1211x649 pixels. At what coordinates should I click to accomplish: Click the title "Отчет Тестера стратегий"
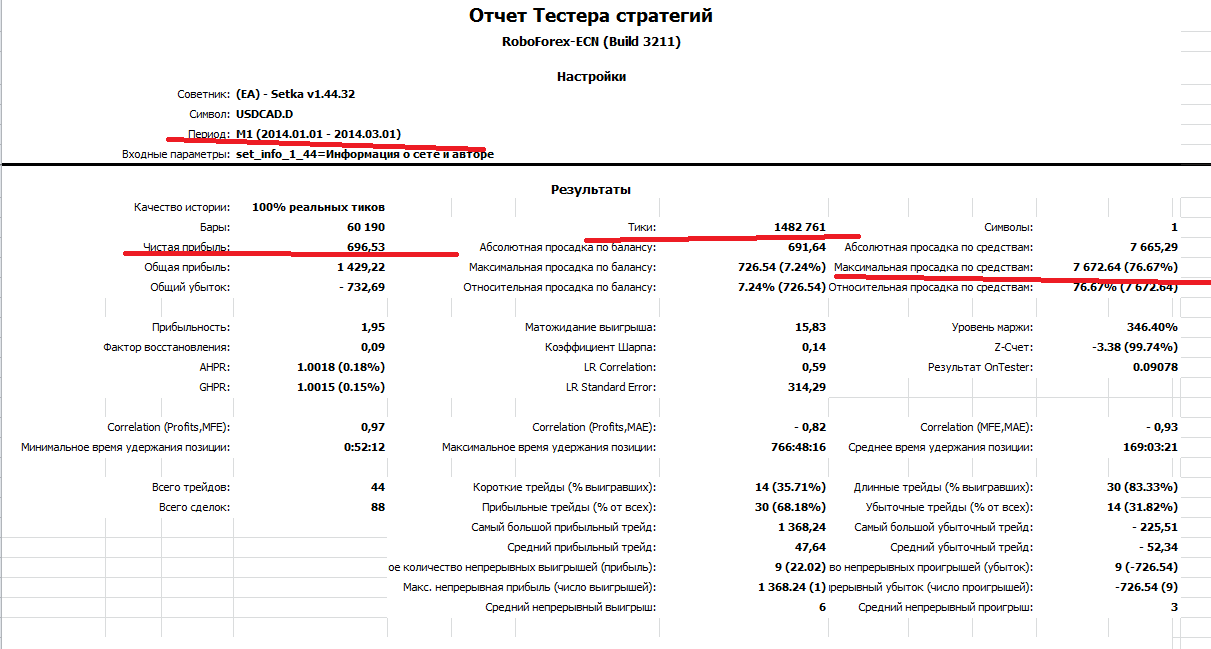(591, 16)
